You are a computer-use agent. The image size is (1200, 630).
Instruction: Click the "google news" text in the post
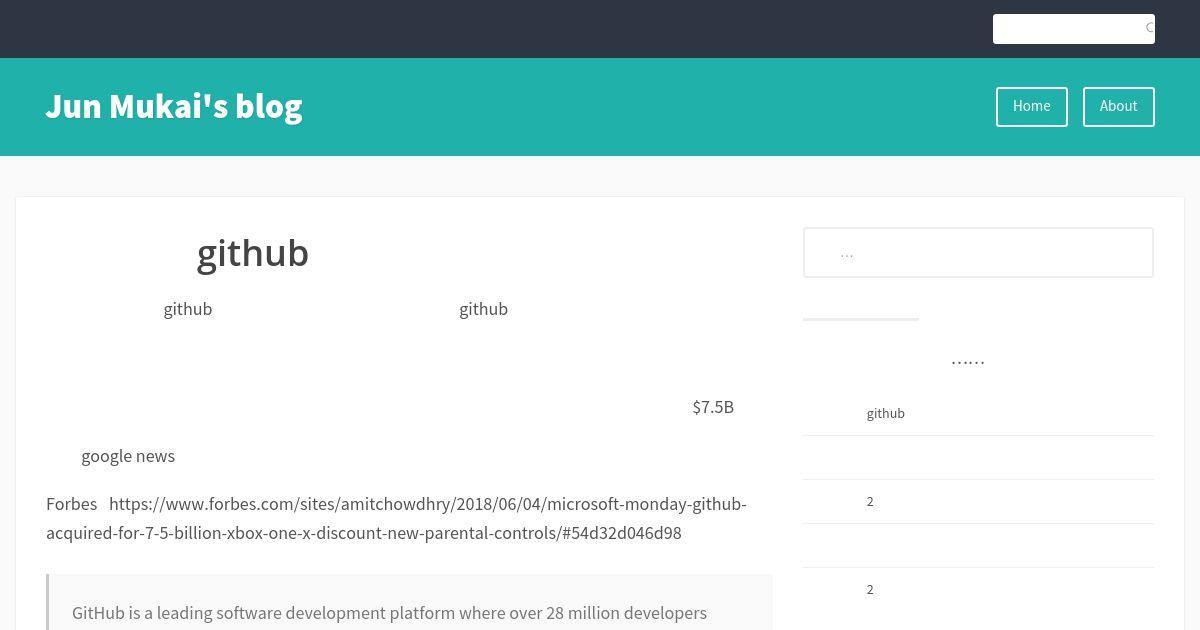128,456
